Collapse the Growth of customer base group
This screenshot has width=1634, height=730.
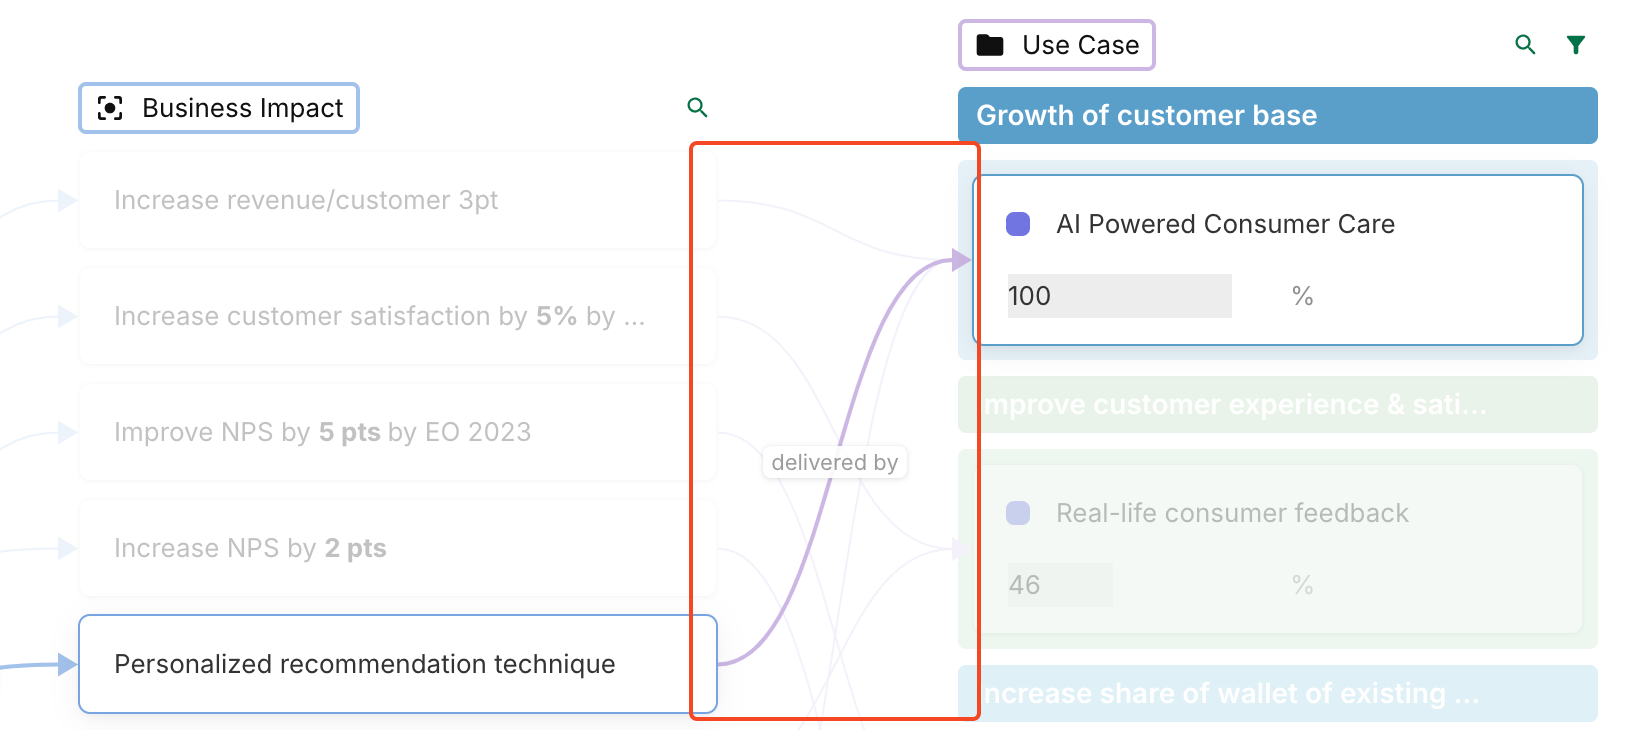pos(1276,116)
